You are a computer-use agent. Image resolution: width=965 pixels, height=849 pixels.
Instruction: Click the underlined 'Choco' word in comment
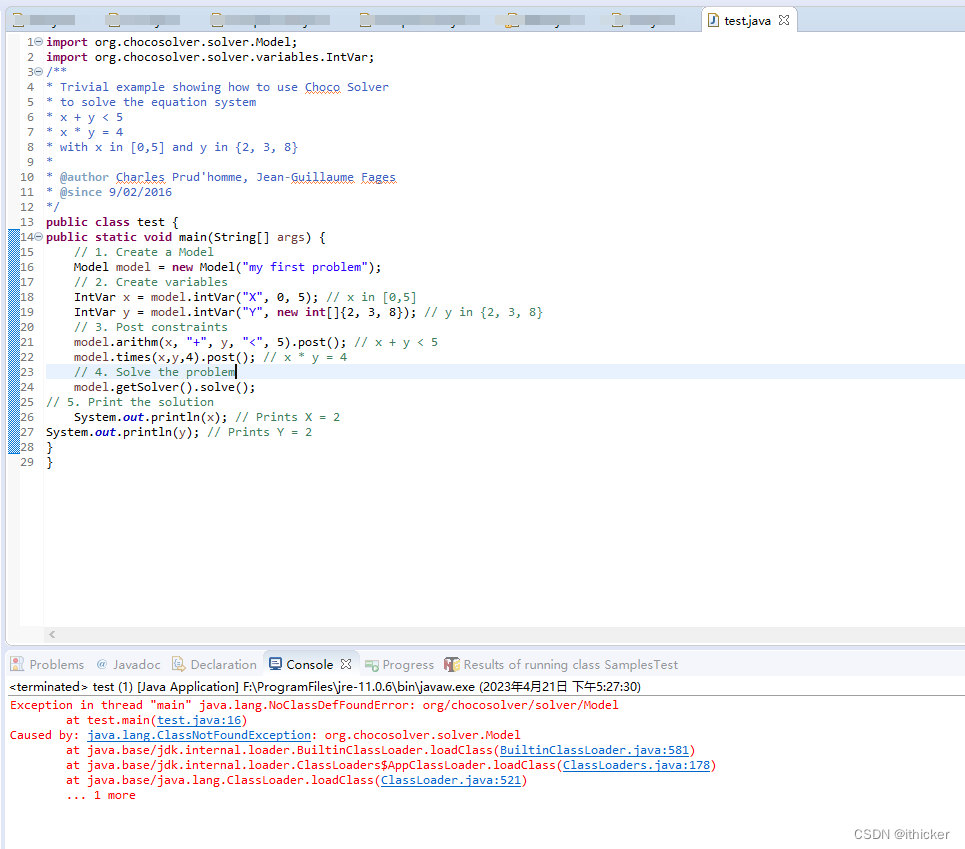[x=322, y=87]
